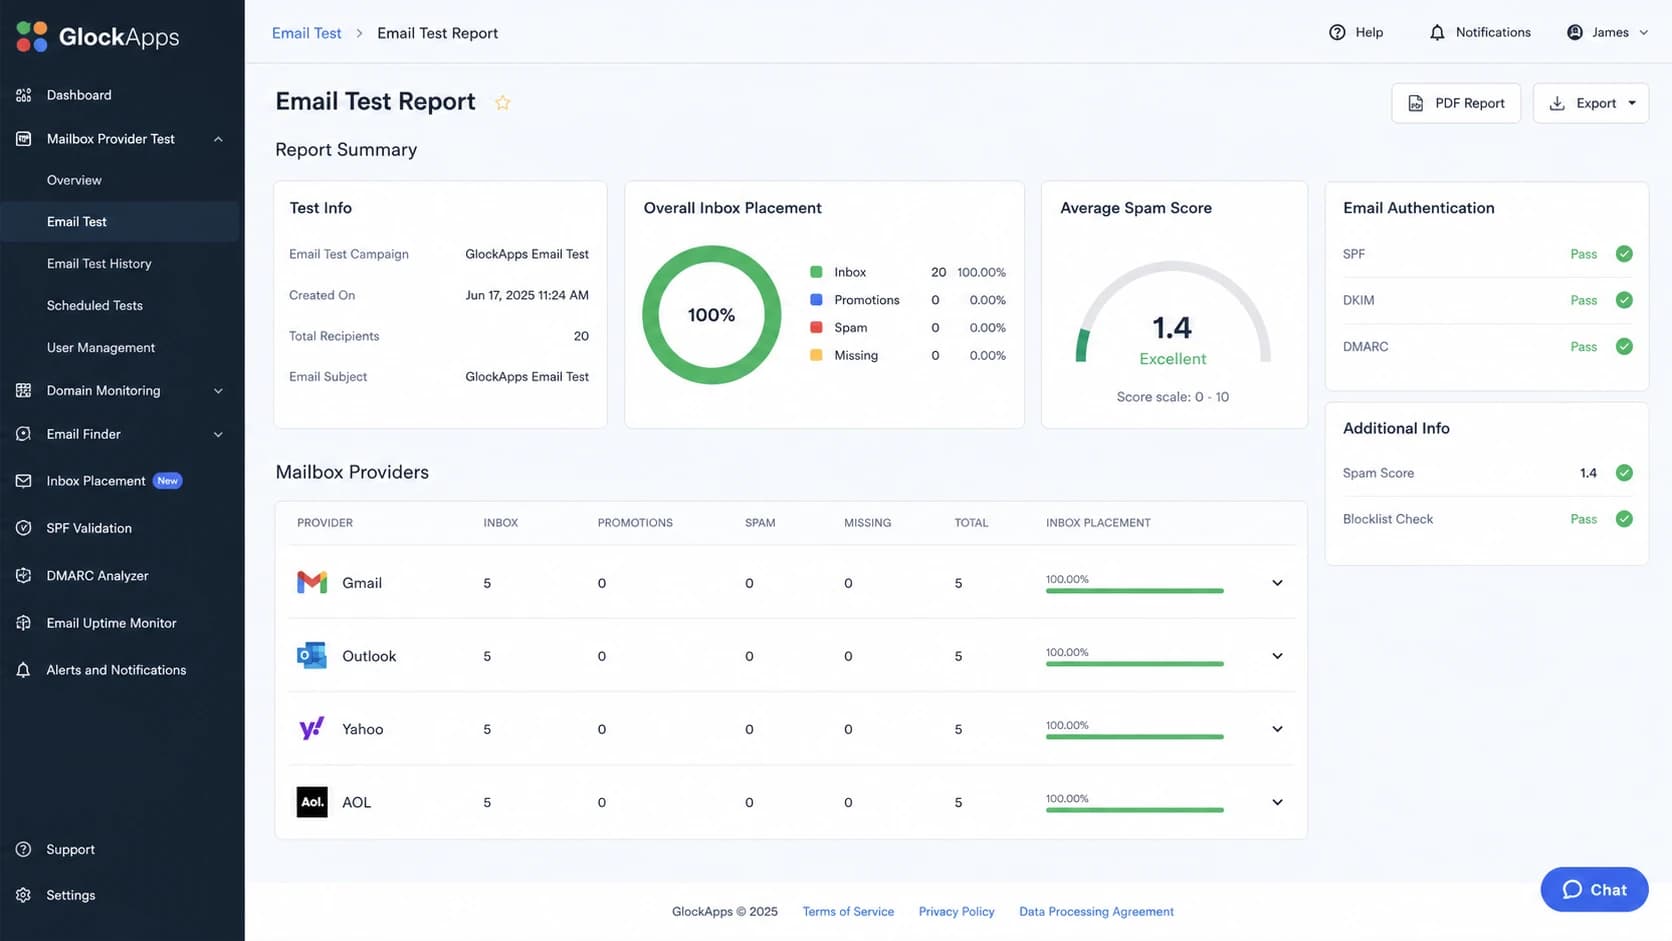Collapse the Mailbox Provider Test section
The height and width of the screenshot is (941, 1672).
218,139
